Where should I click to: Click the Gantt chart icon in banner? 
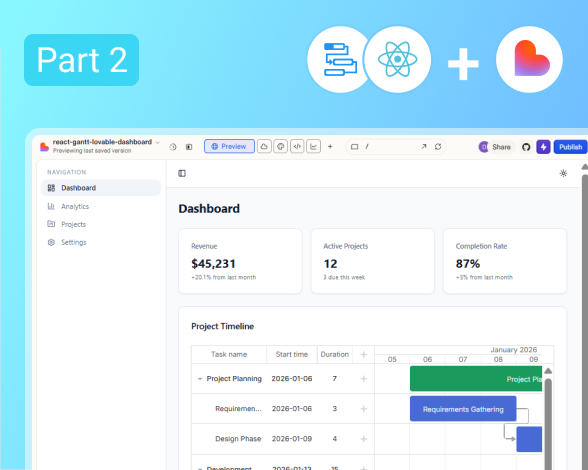coord(340,59)
